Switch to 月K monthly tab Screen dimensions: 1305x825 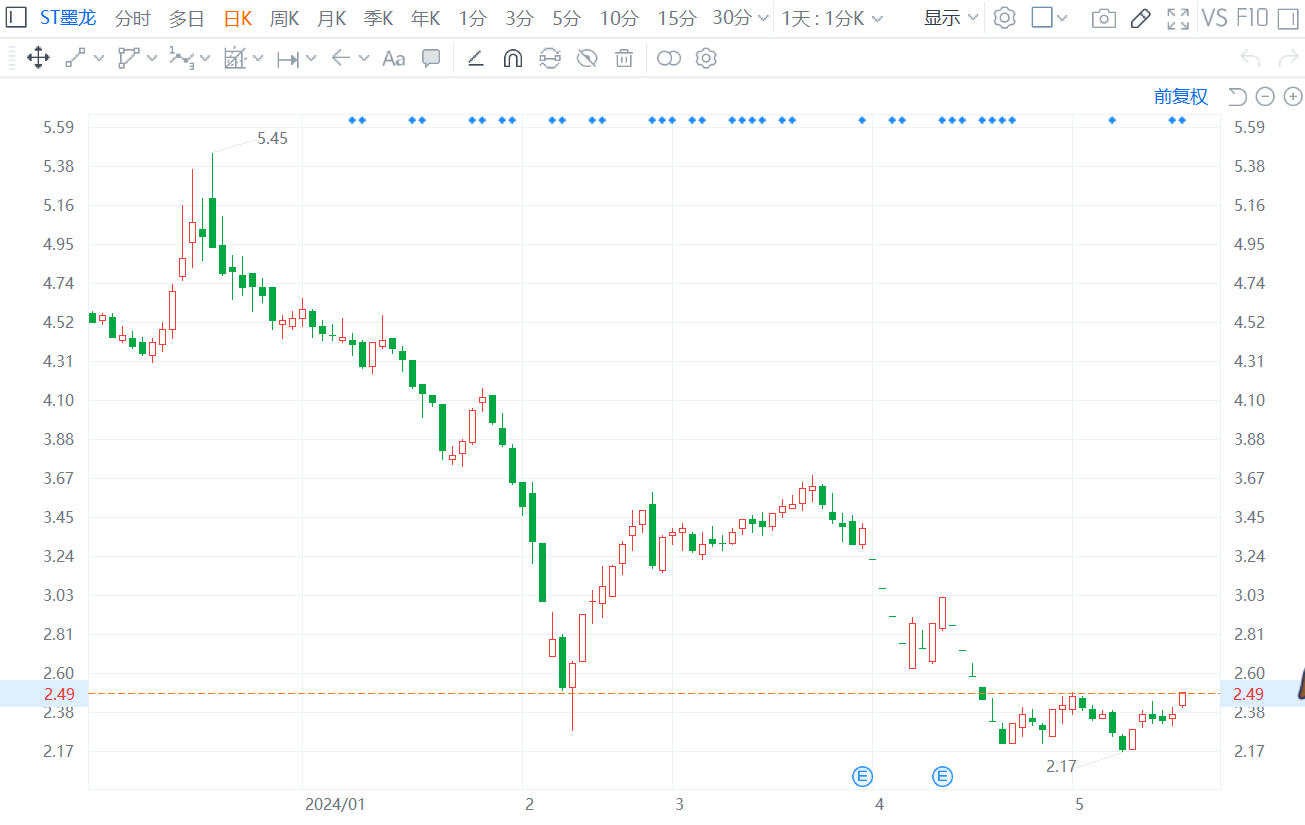332,18
